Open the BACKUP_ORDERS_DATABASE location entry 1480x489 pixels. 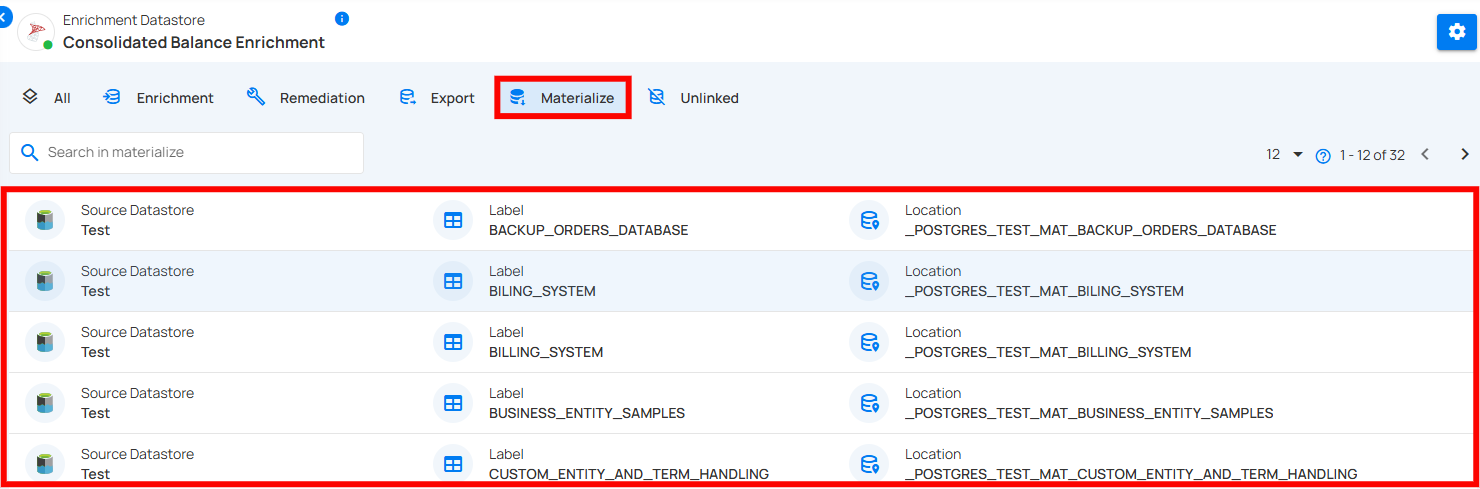tap(1090, 230)
